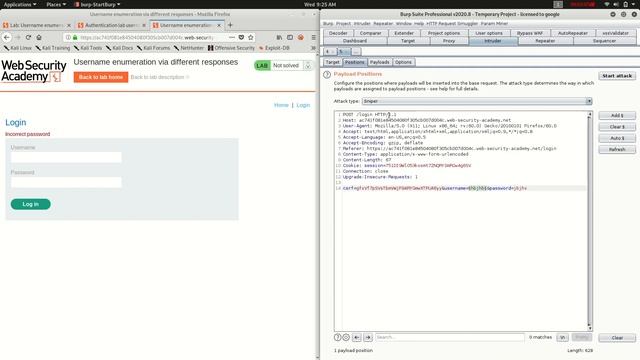
Task: Switch to Intruder Target sub-tab
Action: point(333,62)
